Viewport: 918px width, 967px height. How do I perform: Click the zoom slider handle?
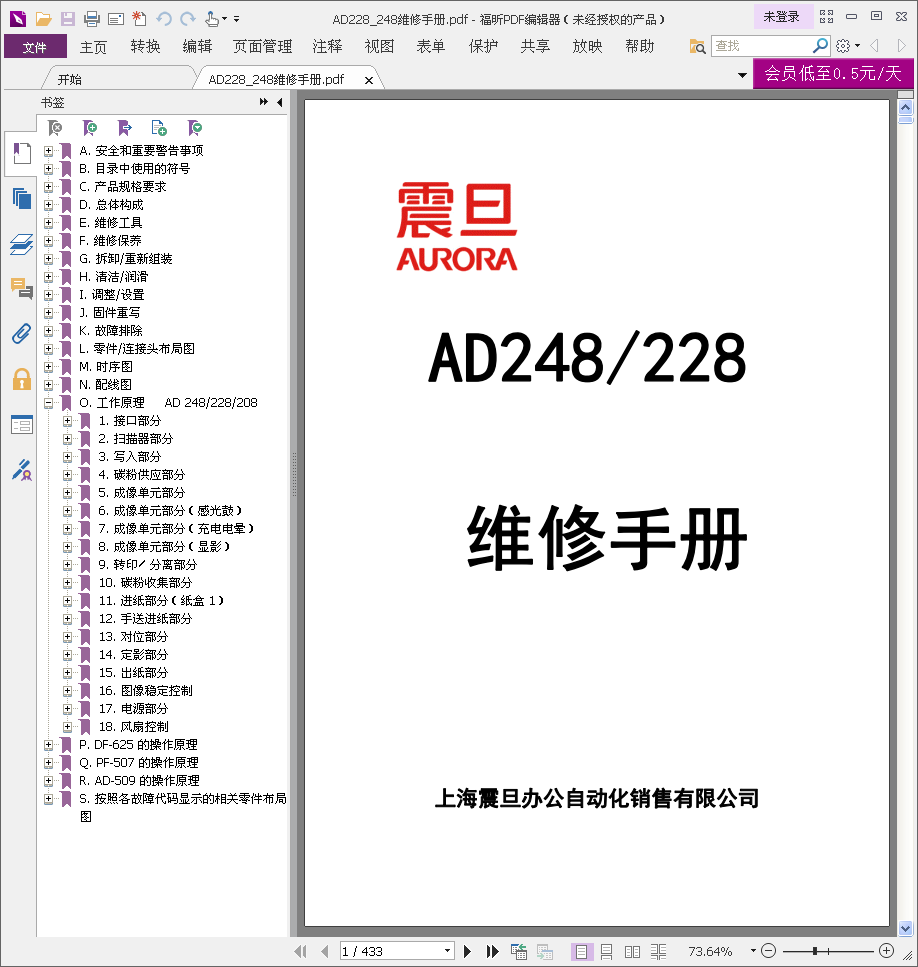click(x=815, y=951)
